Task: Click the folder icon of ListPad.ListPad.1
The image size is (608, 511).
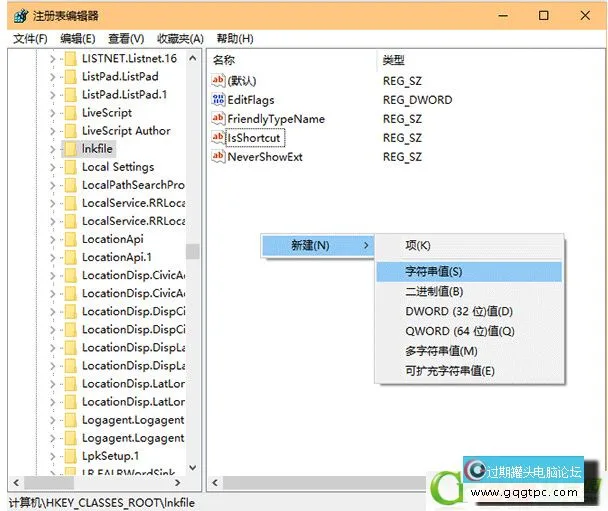Action: tap(71, 95)
